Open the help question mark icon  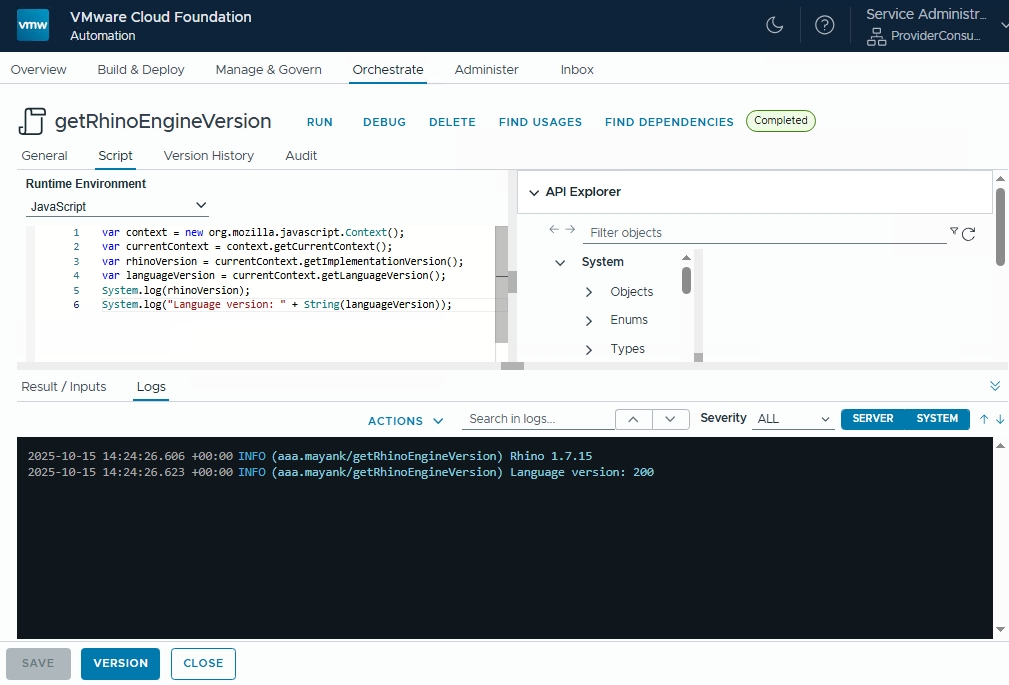[824, 26]
